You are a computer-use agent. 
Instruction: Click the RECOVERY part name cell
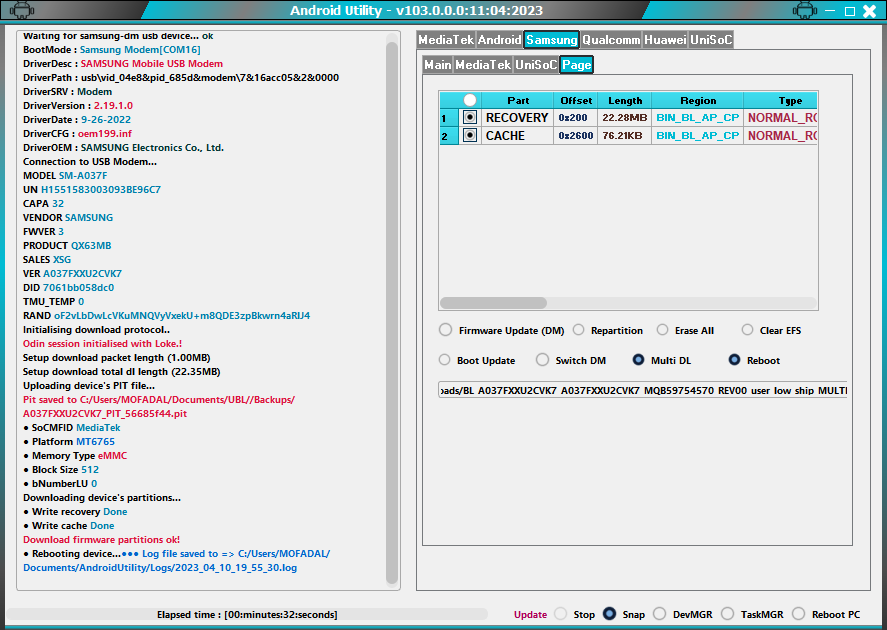tap(517, 118)
